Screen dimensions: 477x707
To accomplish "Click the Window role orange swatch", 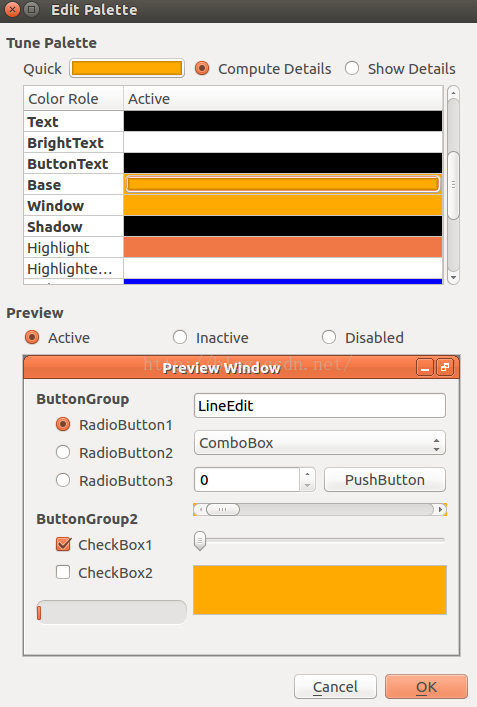I will click(x=283, y=205).
